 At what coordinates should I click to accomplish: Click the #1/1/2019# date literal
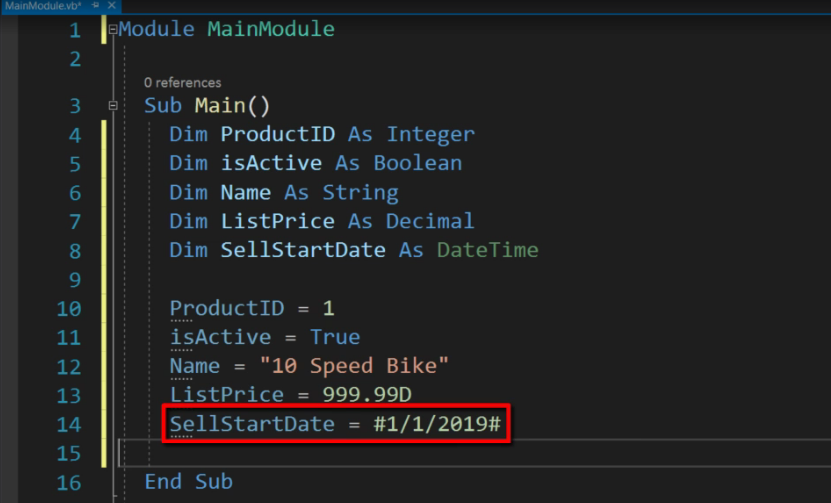[x=437, y=424]
